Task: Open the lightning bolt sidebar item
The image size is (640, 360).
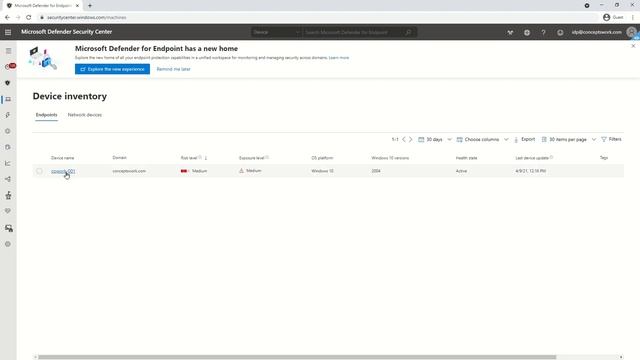Action: 8,115
